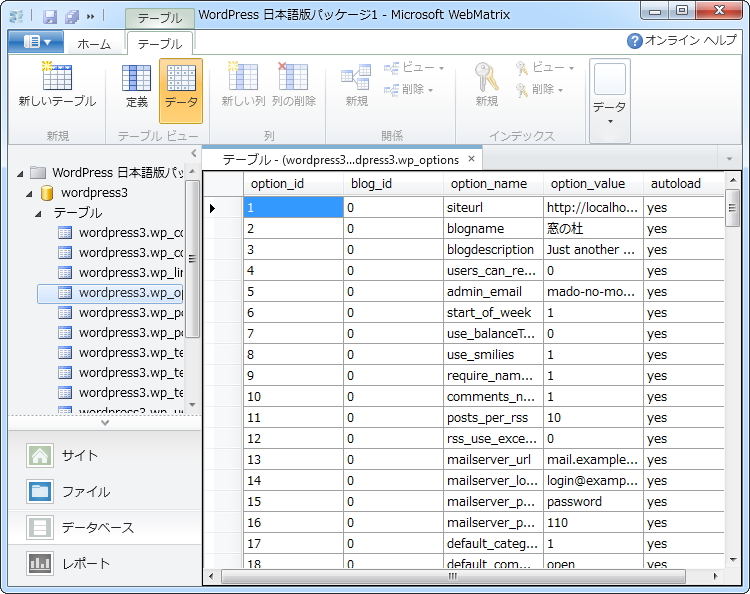
Task: Click the Save icon in quick access toolbar
Action: [x=49, y=17]
